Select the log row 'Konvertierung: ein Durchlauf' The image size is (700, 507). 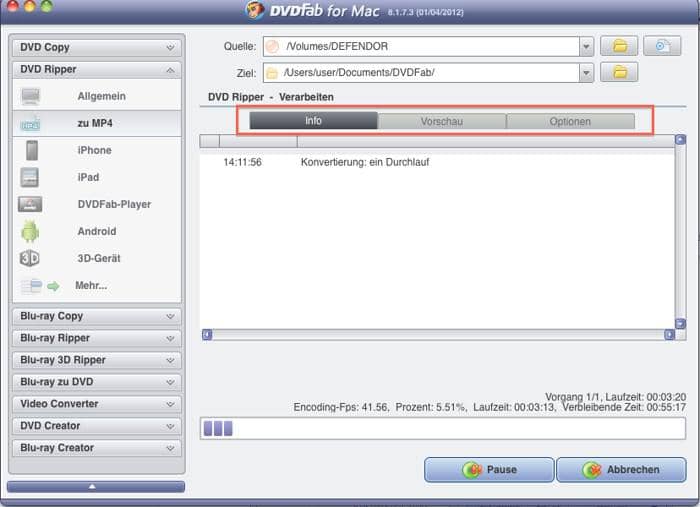click(438, 162)
